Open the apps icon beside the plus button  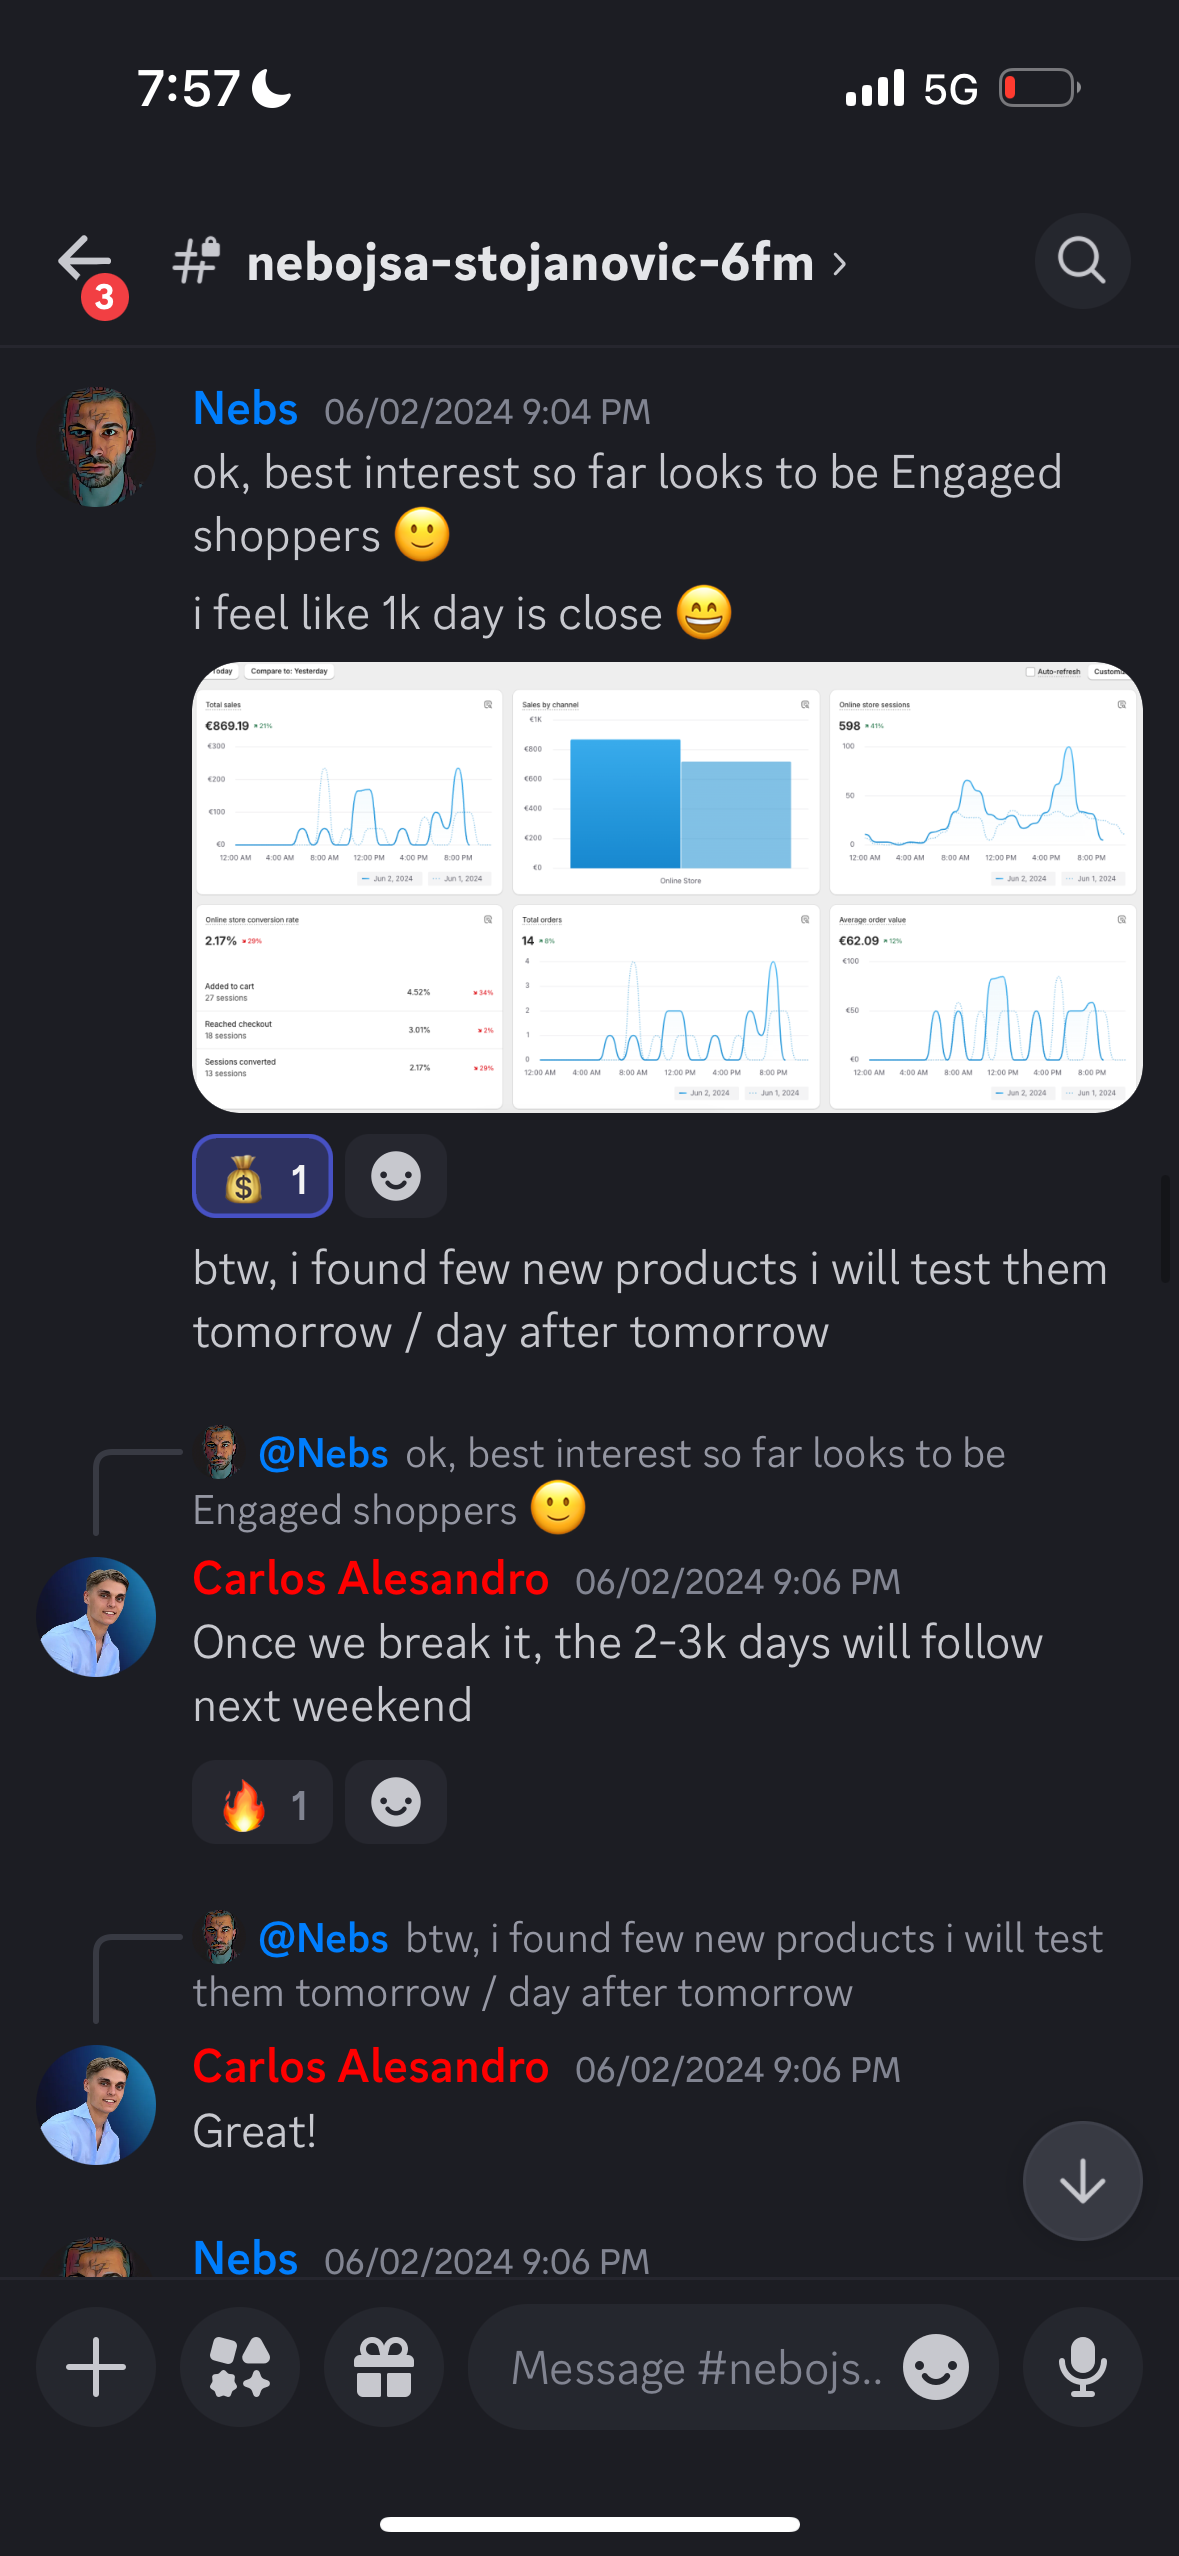[x=239, y=2367]
